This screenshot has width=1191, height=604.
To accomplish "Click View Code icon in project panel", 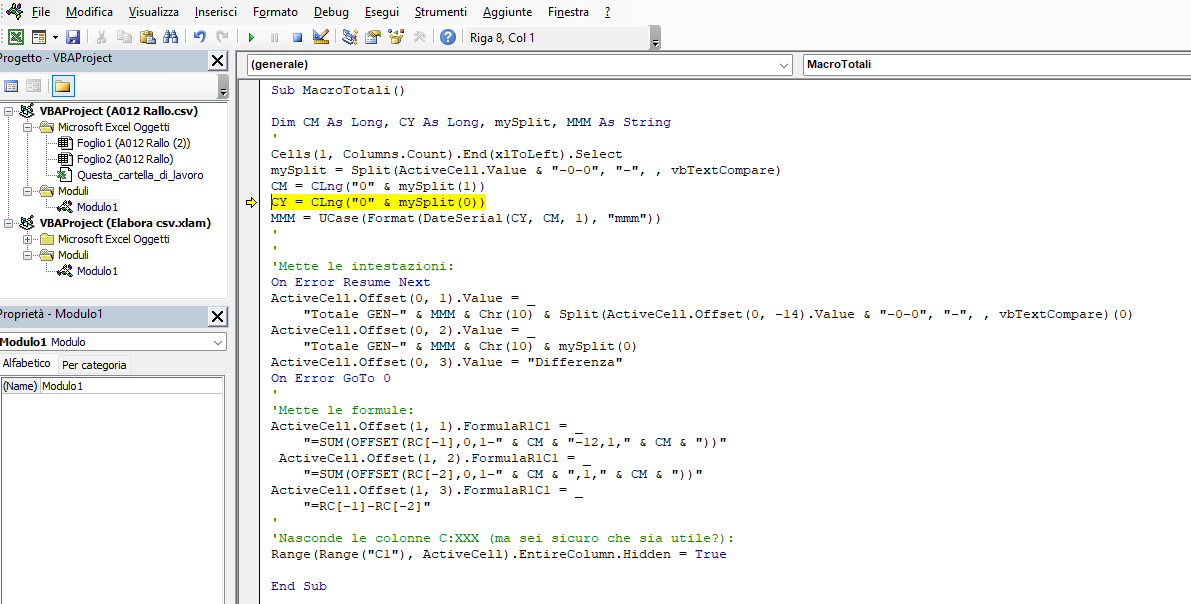I will coord(11,86).
